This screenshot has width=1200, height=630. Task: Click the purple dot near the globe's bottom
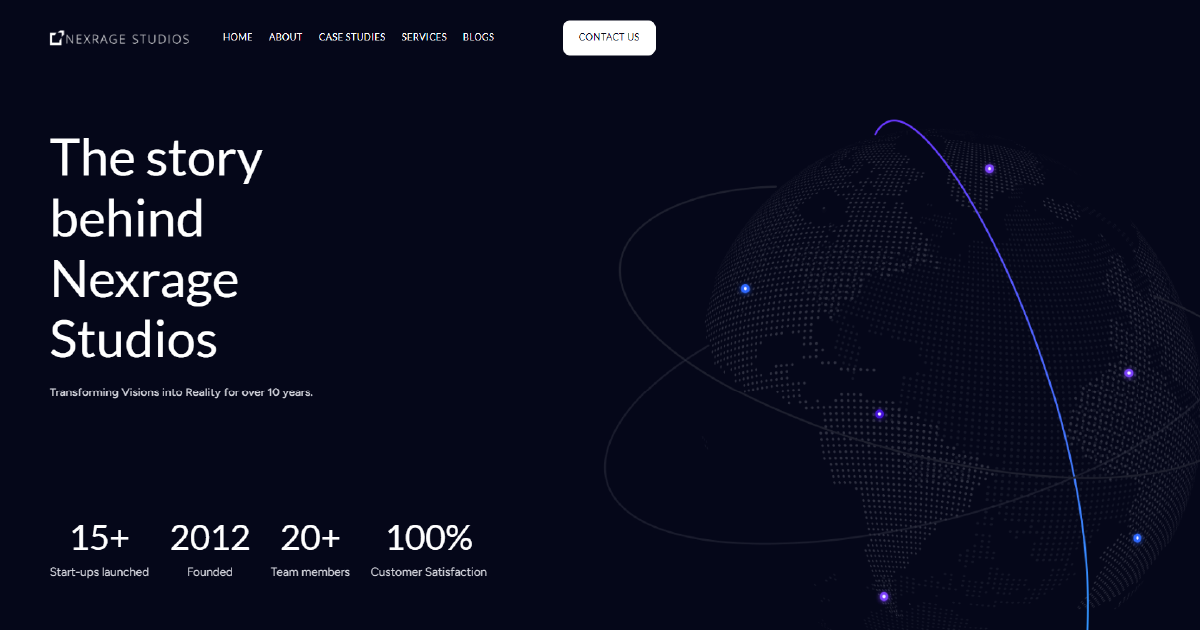point(884,597)
